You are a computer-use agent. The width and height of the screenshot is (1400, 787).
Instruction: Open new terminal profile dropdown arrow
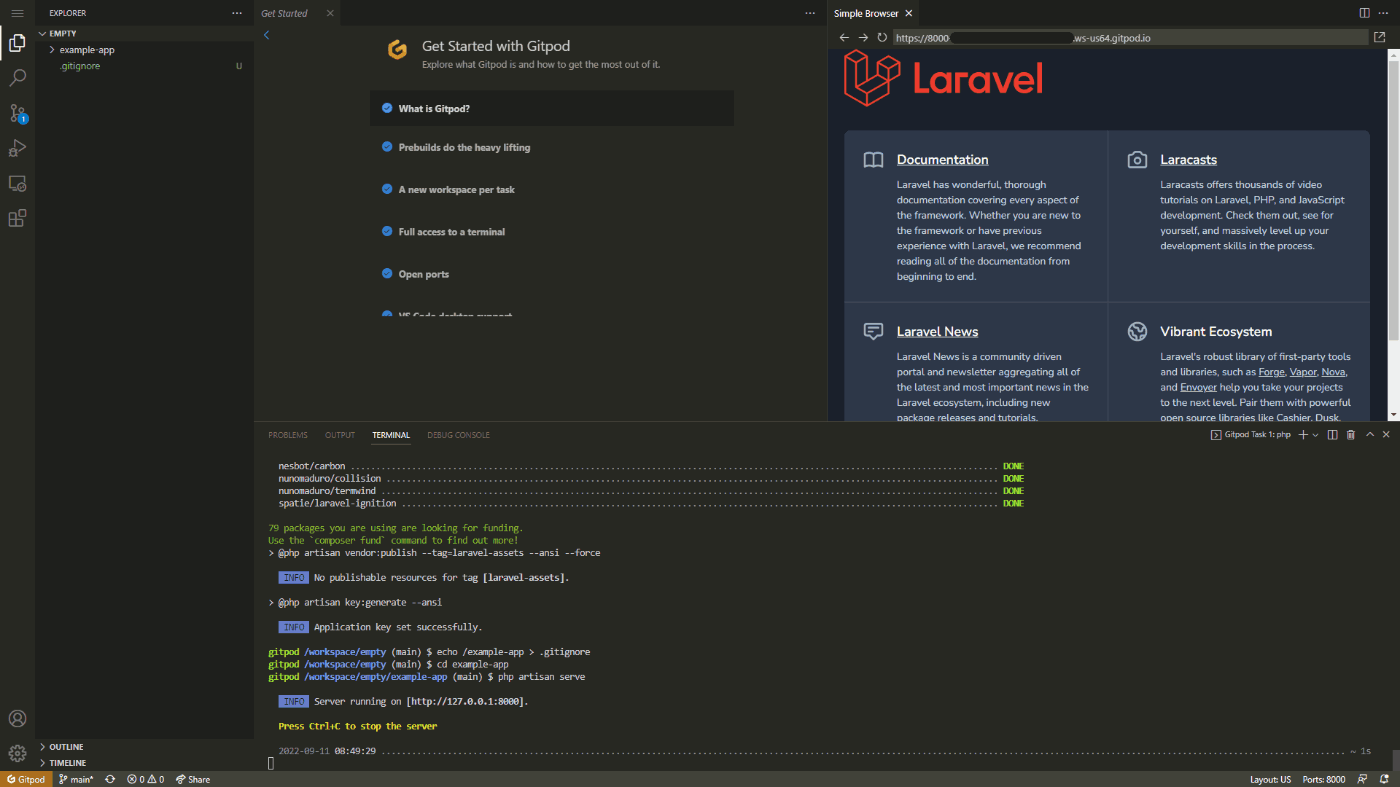(1316, 435)
